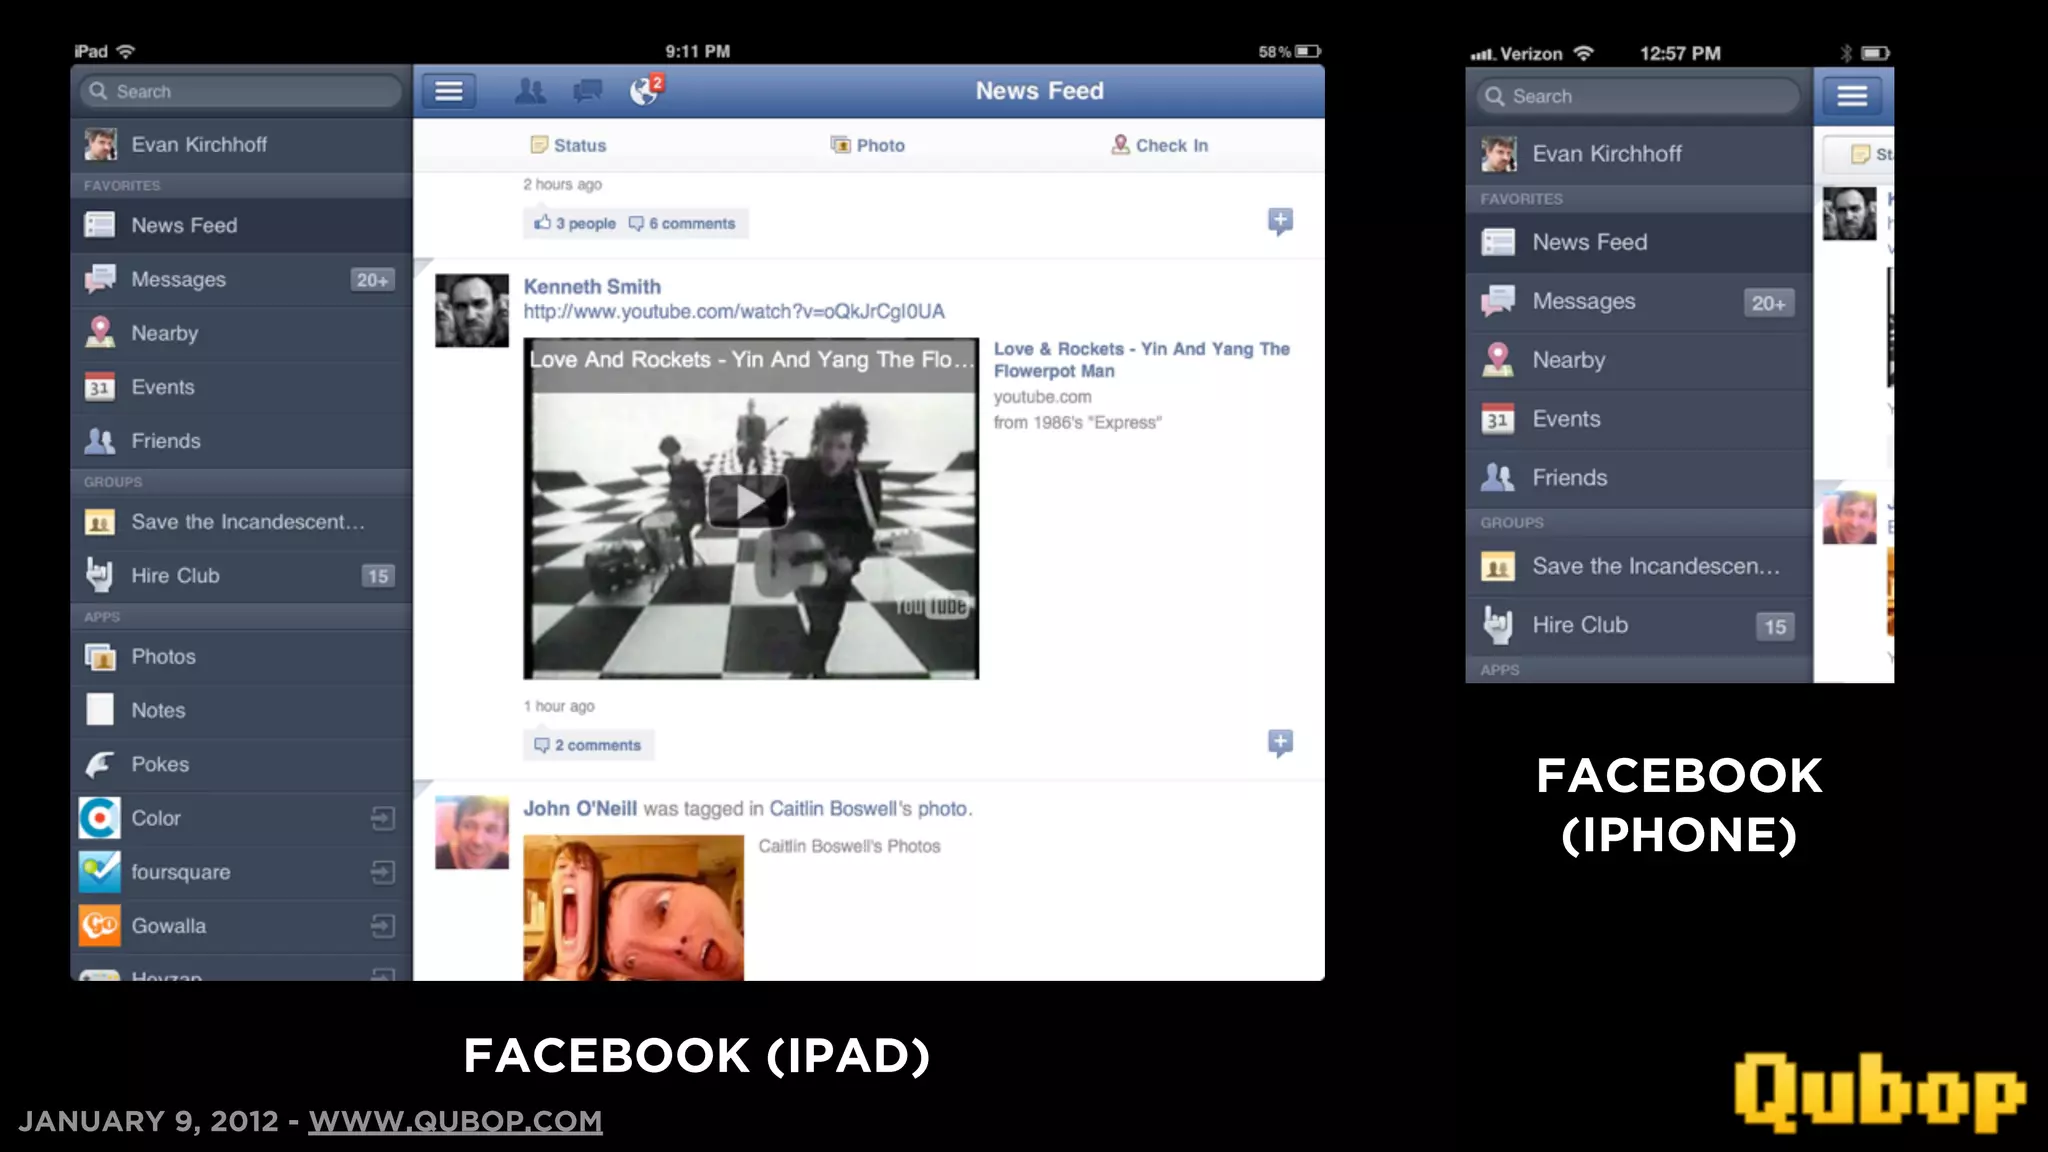Open notifications globe with red badge

tap(646, 90)
